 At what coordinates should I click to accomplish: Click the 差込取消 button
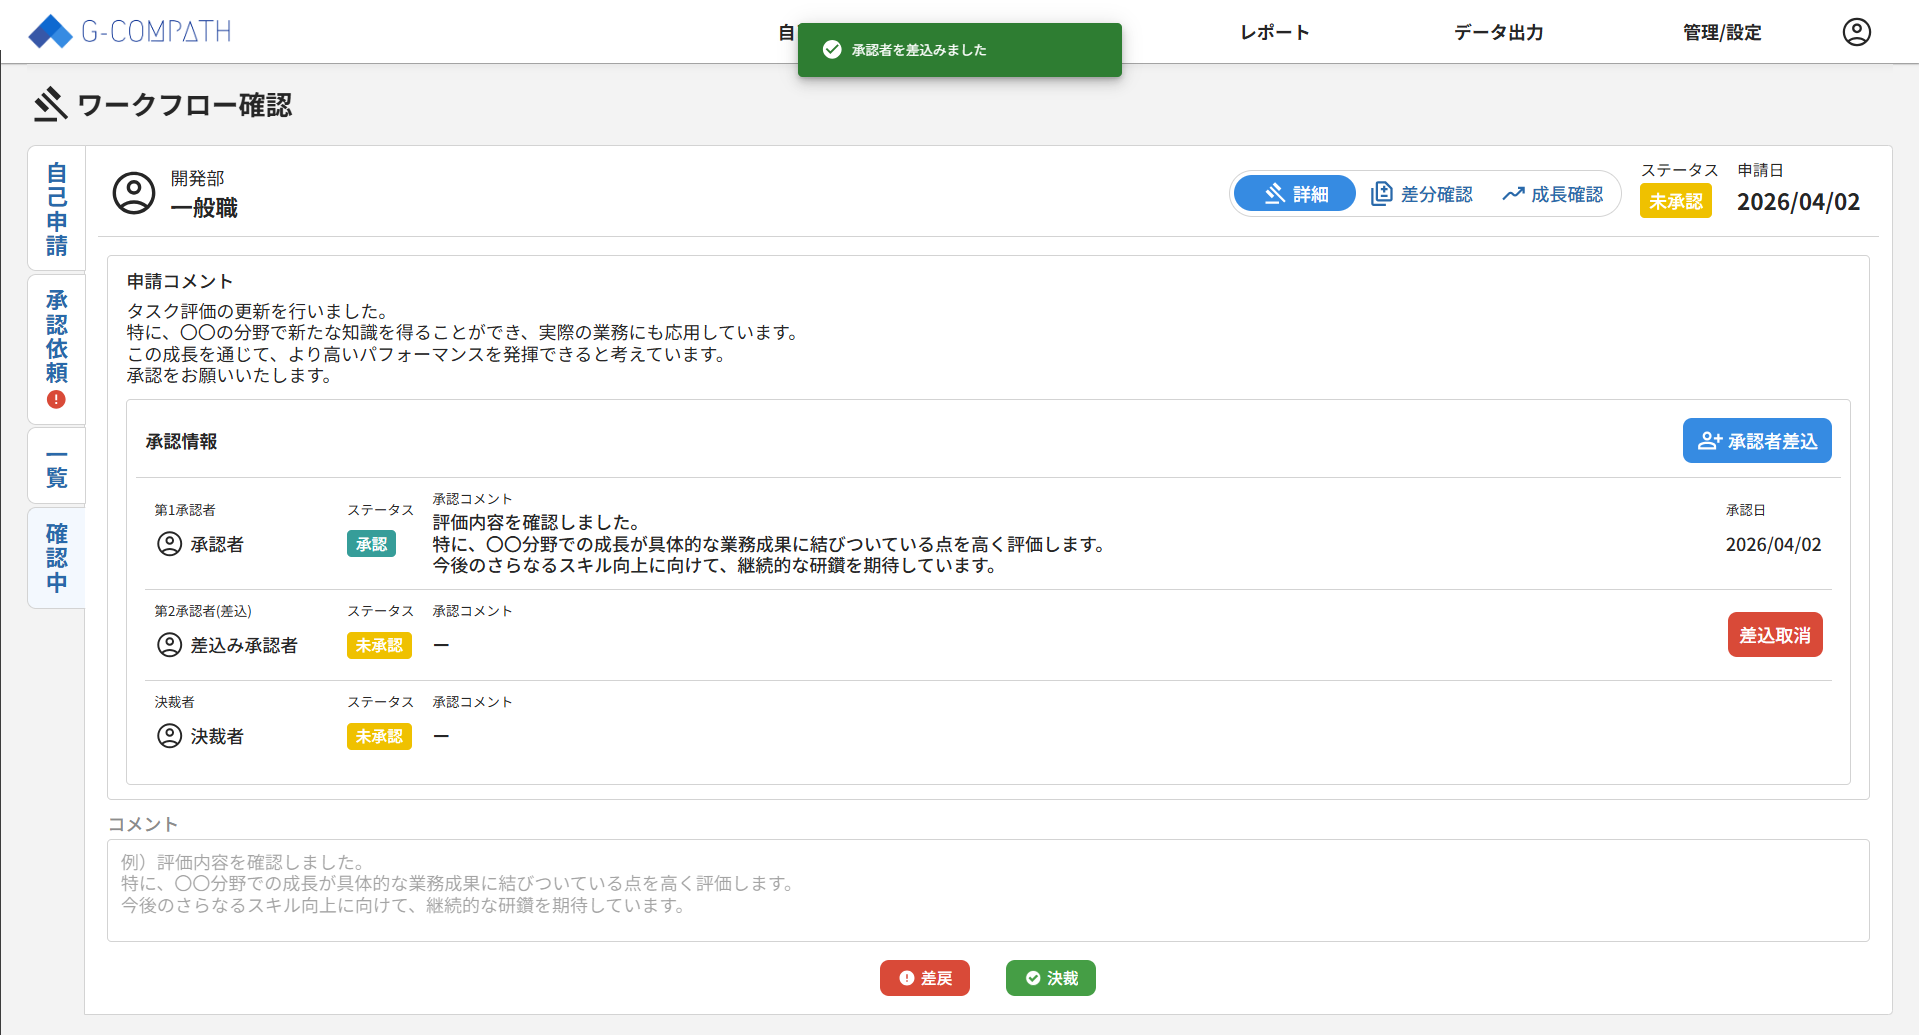coord(1775,635)
